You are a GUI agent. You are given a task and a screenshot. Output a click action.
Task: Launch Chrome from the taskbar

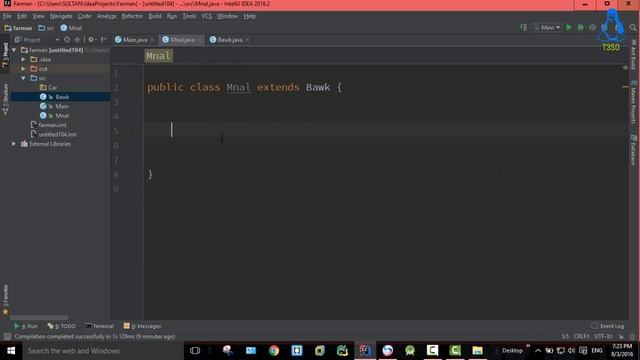[274, 350]
